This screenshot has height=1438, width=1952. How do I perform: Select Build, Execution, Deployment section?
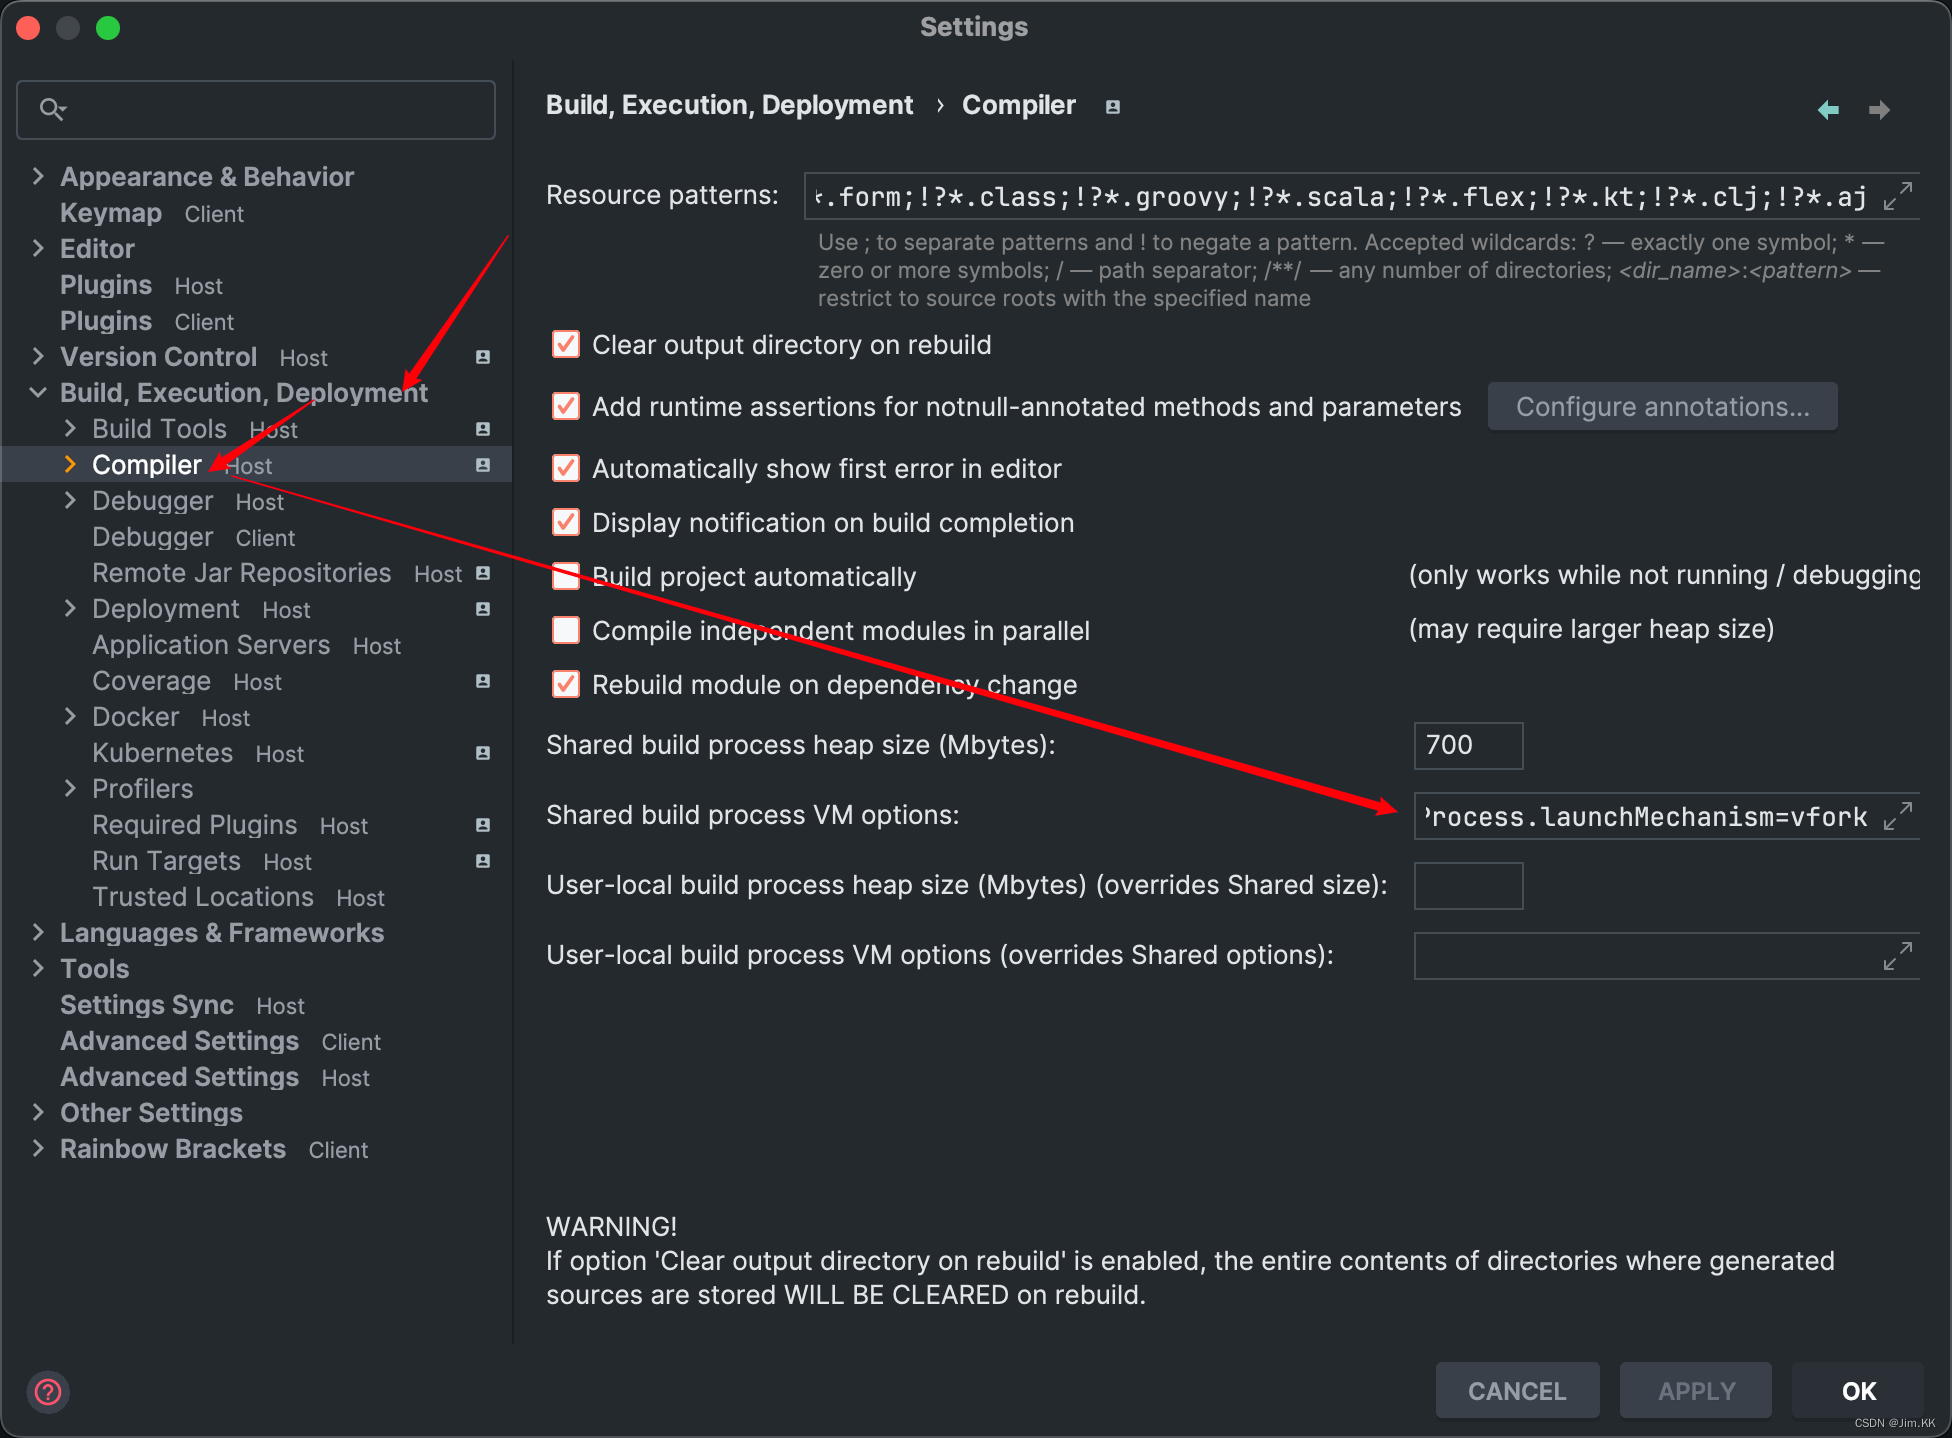(242, 392)
